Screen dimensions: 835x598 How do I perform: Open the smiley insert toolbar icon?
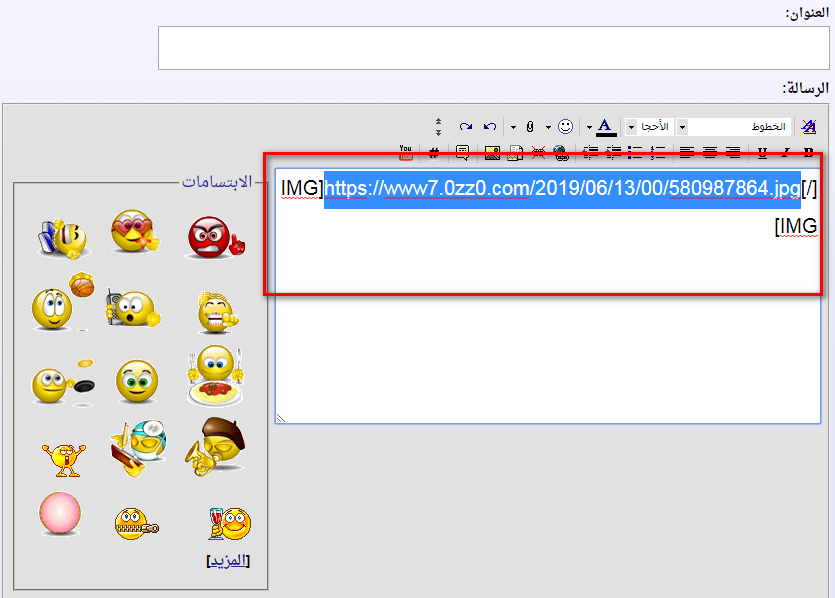pyautogui.click(x=565, y=127)
